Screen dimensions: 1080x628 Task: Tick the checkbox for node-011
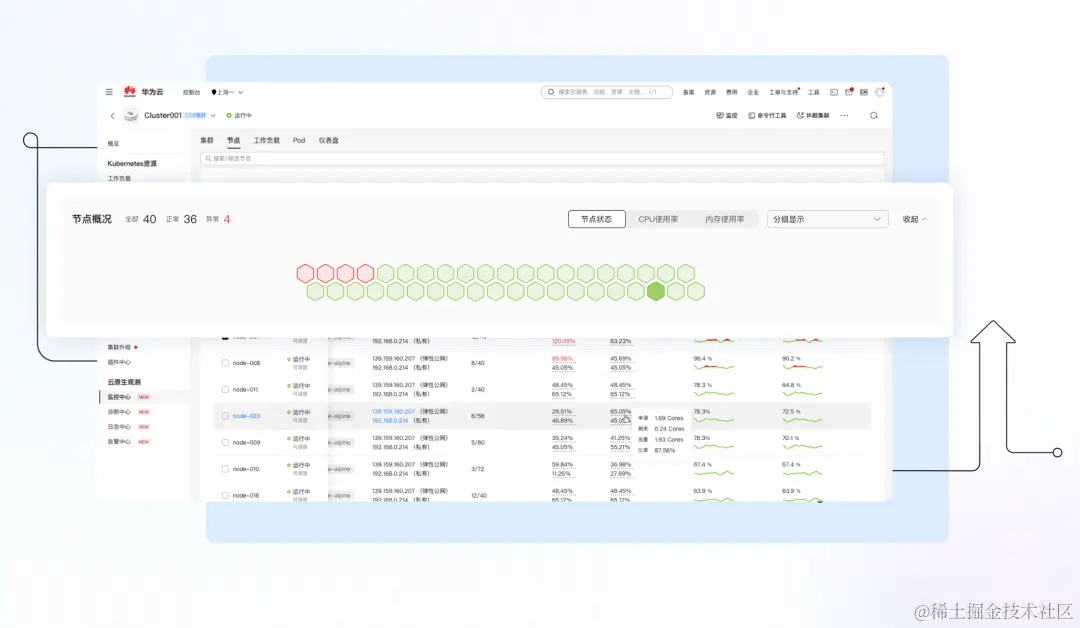(225, 390)
